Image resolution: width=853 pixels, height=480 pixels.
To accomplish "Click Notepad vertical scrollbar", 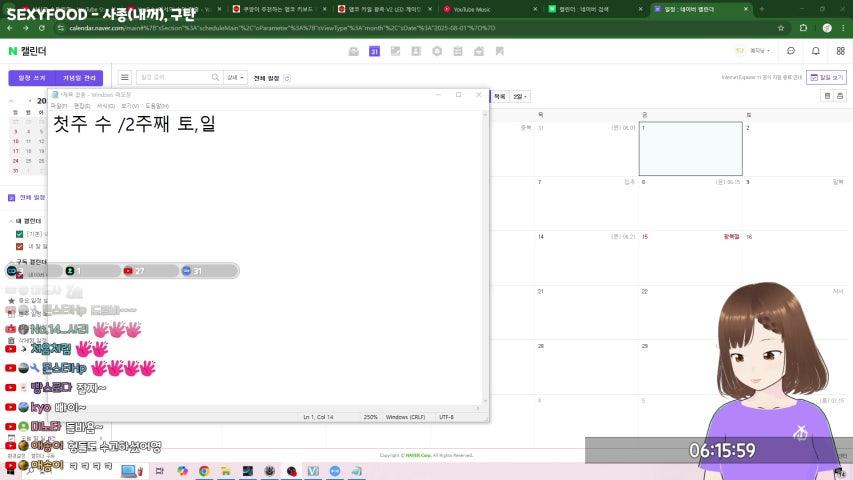I will 485,259.
